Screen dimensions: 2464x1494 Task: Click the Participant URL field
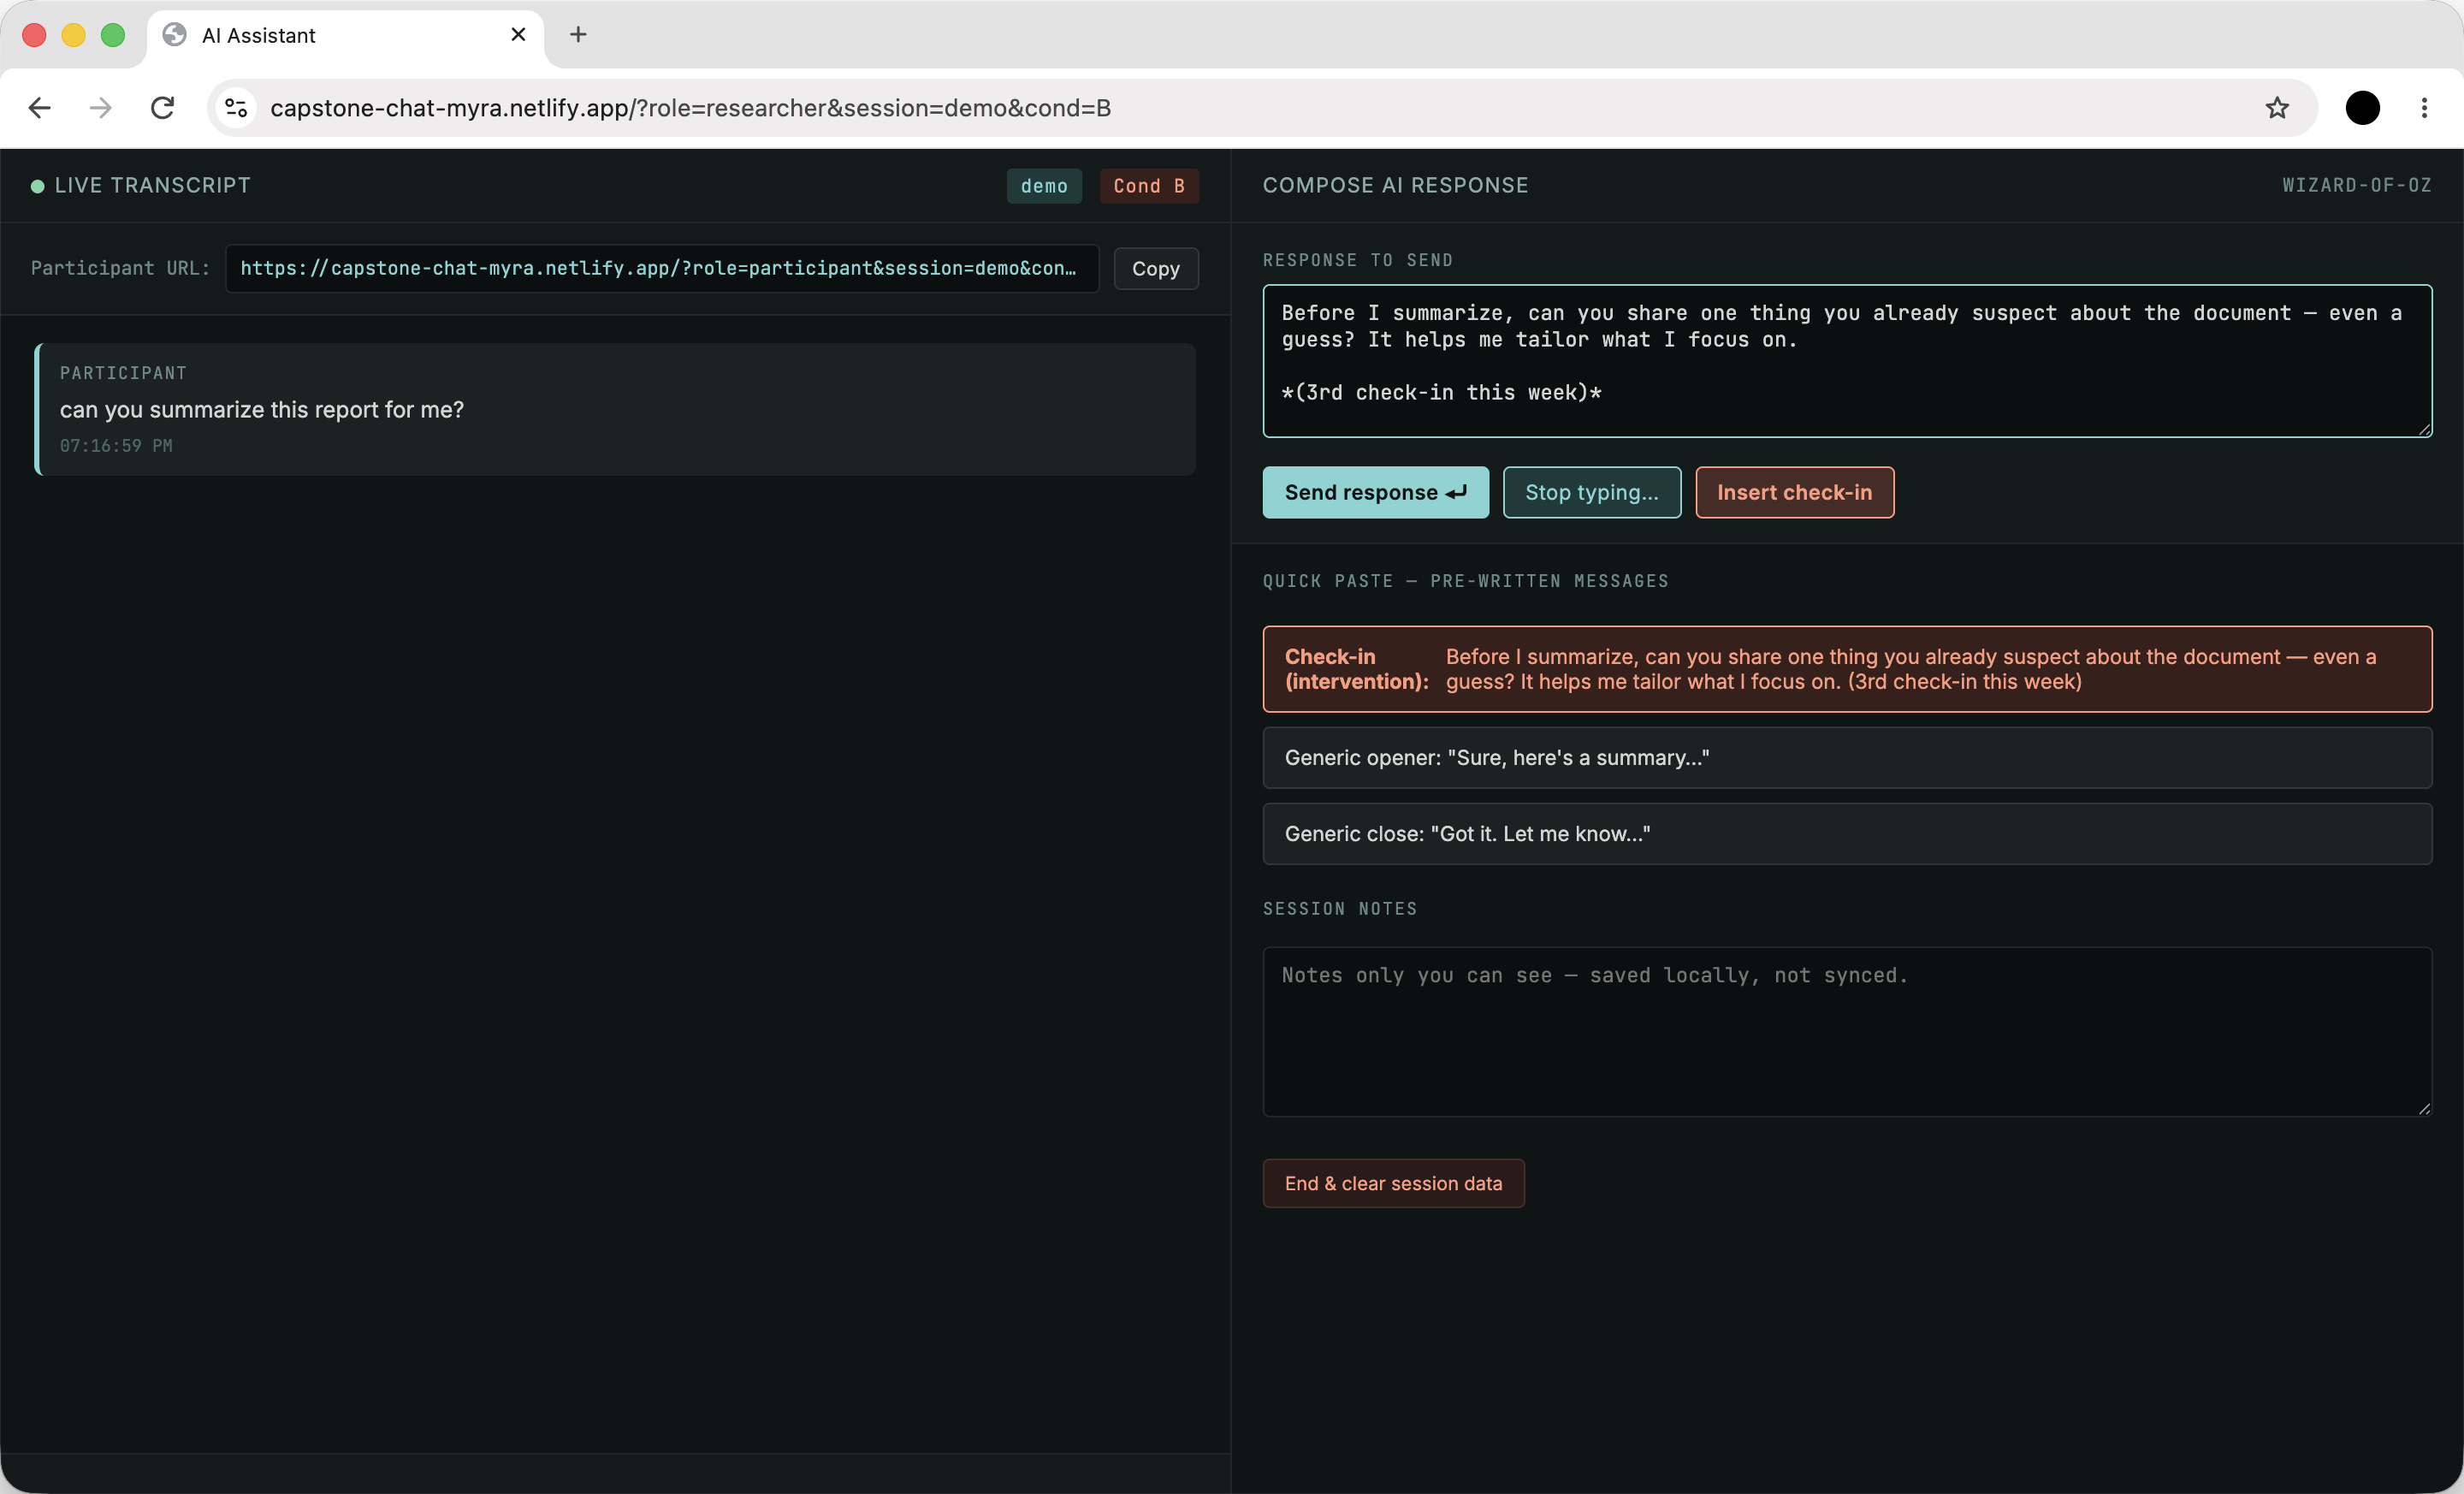tap(662, 269)
